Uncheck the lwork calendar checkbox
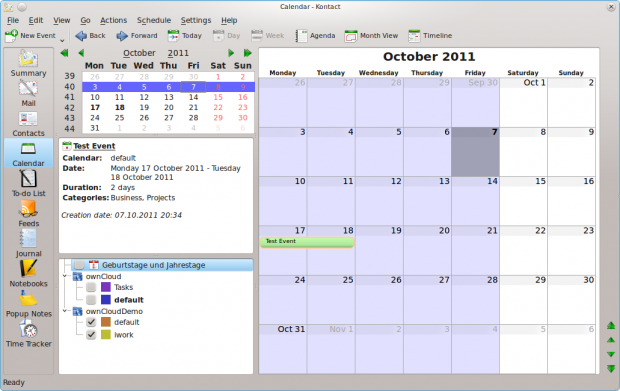This screenshot has height=391, width=620. pyautogui.click(x=91, y=334)
